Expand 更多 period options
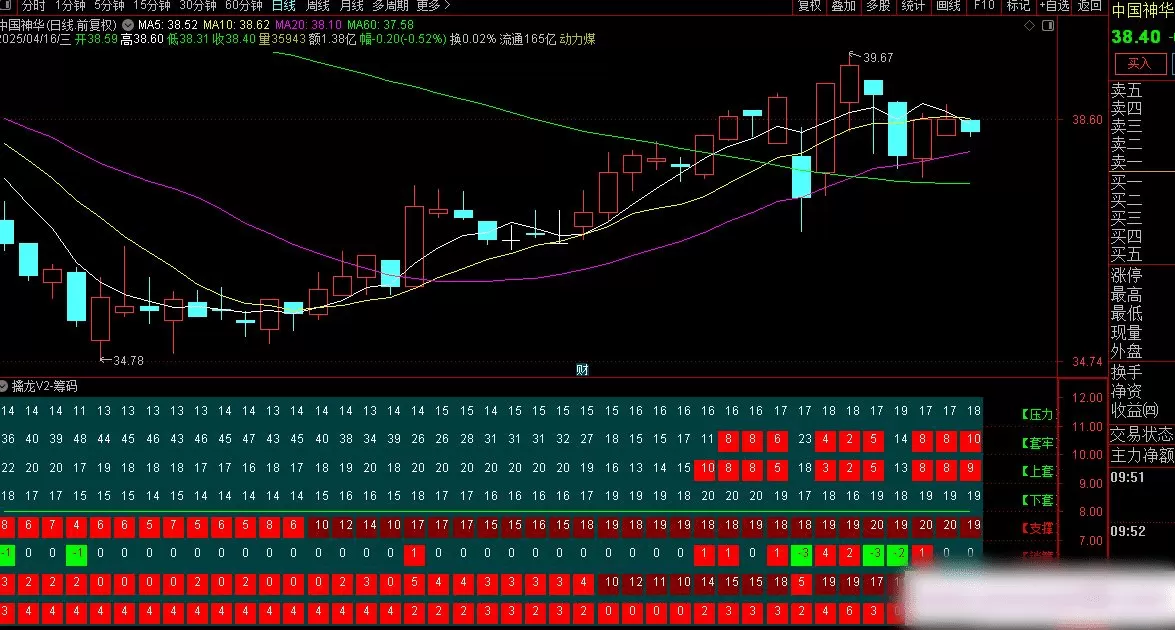 click(431, 6)
